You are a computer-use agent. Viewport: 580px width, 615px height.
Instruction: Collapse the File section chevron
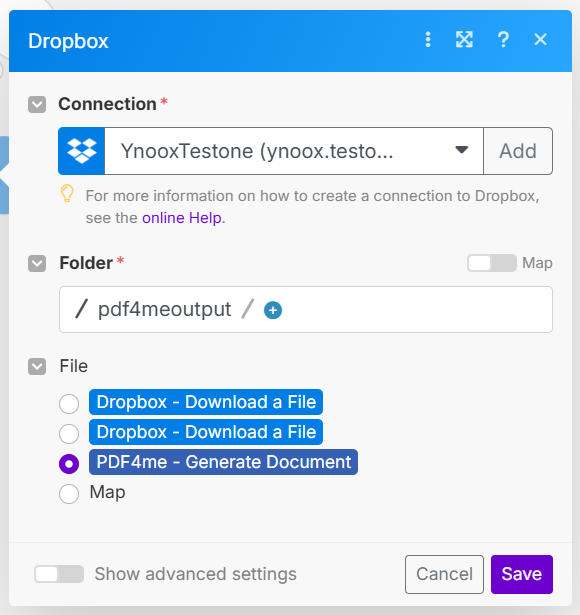coord(37,367)
